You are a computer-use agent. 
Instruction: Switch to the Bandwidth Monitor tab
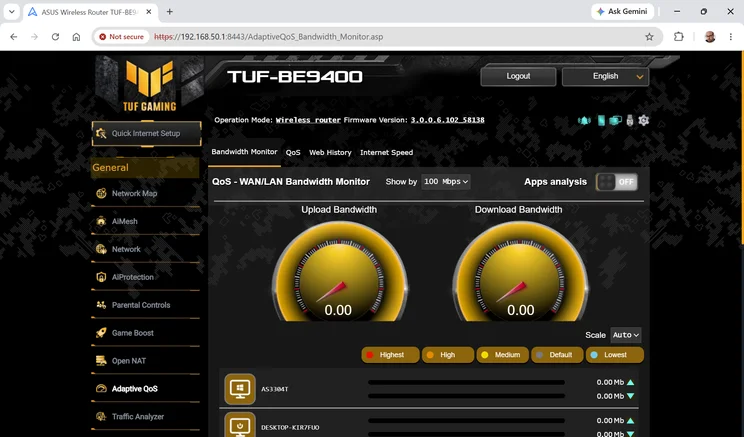coord(244,152)
